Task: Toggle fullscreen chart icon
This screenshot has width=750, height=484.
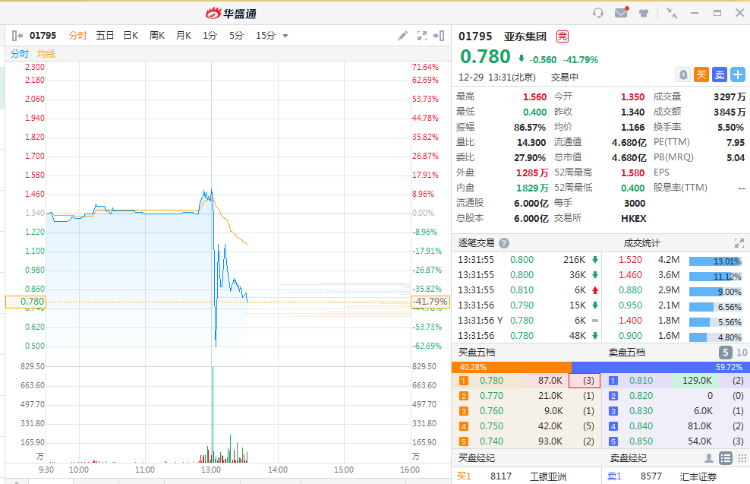Action: pos(422,35)
